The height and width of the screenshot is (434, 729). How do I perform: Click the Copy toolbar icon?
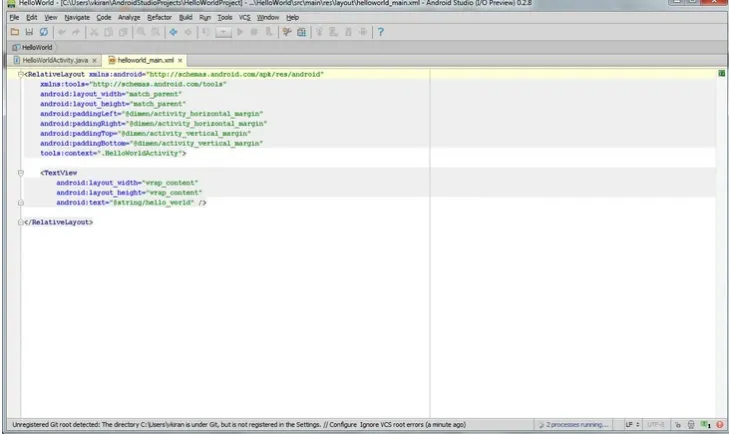[108, 32]
